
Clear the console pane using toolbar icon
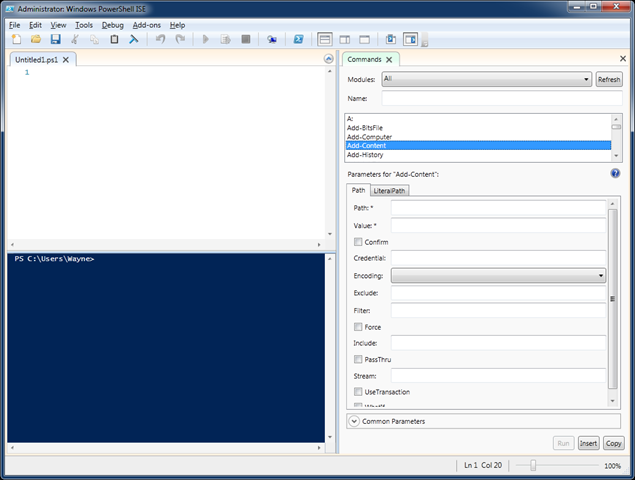click(134, 40)
